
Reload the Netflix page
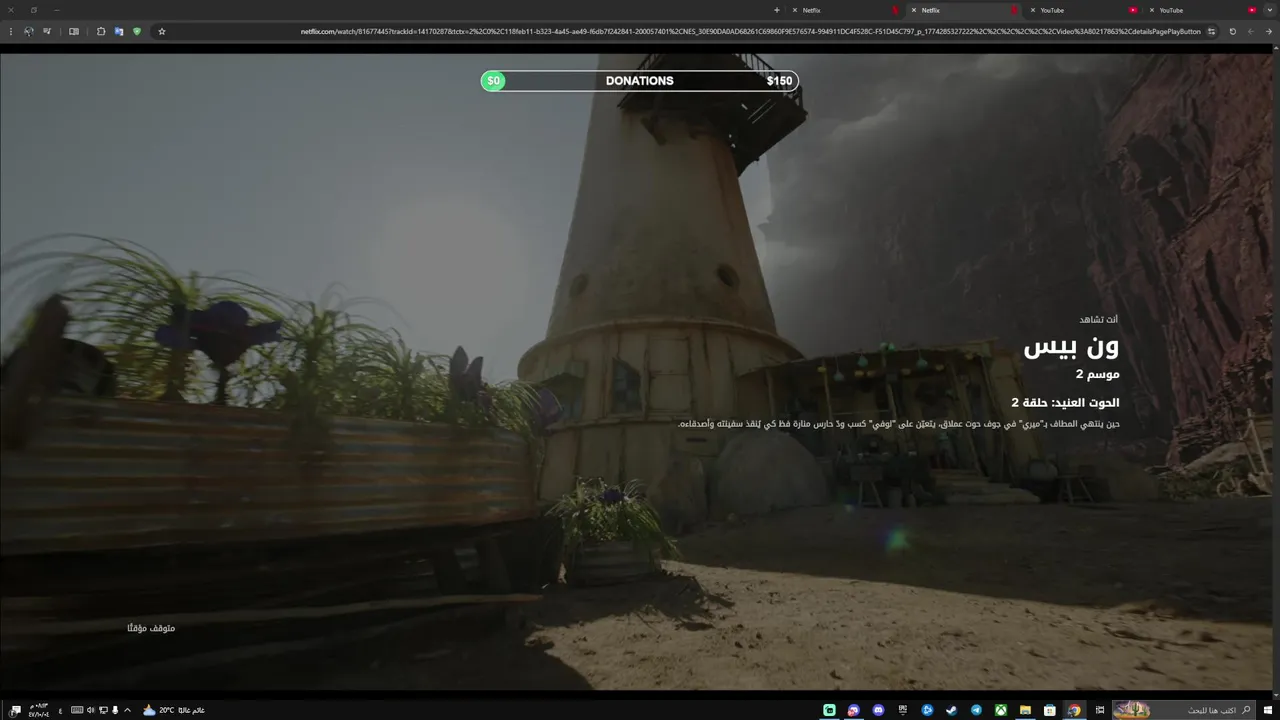click(x=1233, y=31)
